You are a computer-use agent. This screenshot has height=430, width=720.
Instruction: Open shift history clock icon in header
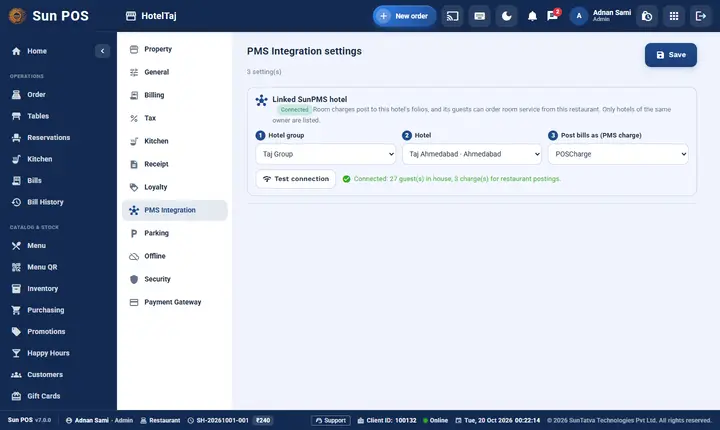647,16
